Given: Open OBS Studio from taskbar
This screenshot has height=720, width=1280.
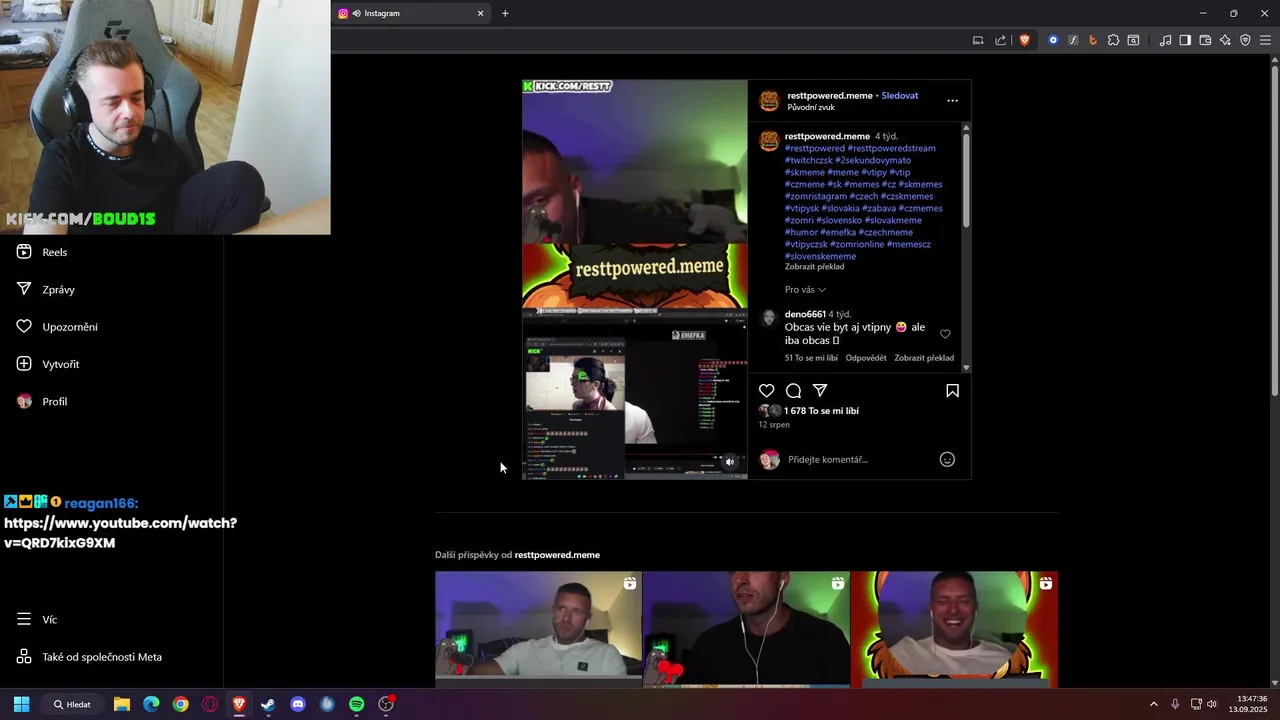Looking at the screenshot, I should point(386,704).
